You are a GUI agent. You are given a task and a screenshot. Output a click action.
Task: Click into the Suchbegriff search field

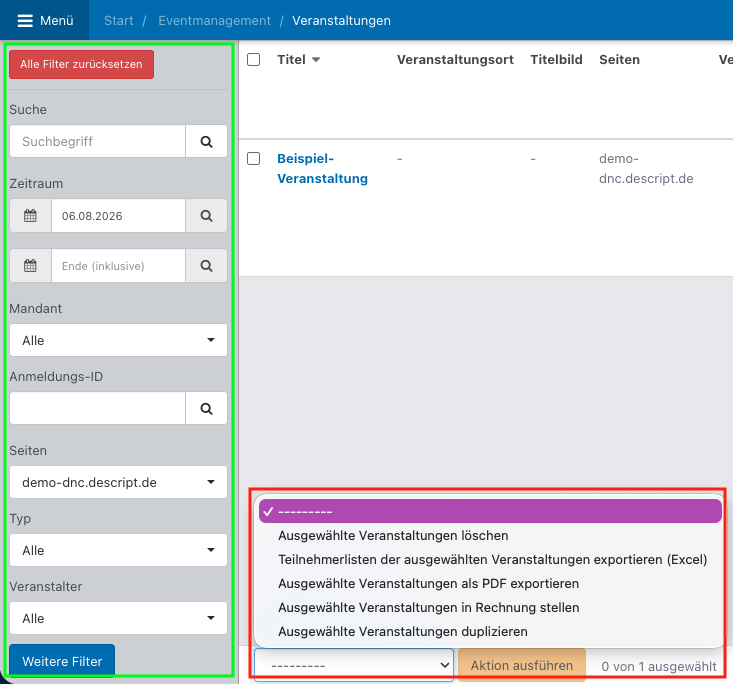coord(97,142)
